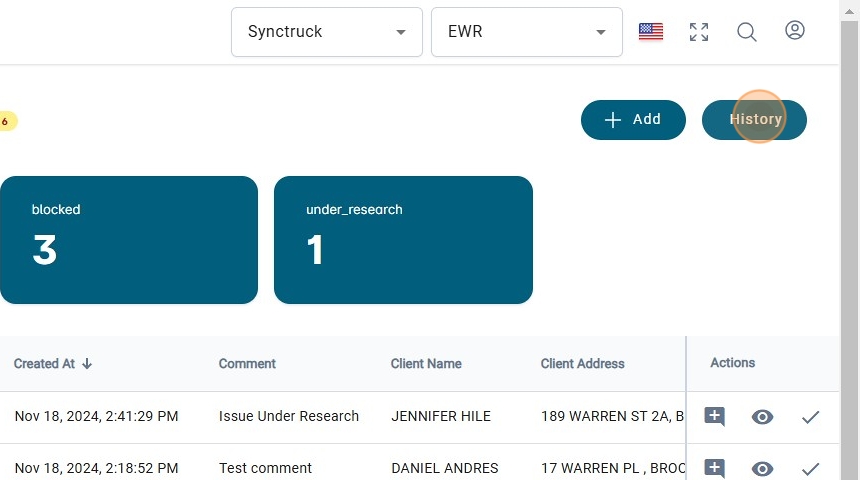The width and height of the screenshot is (860, 480).
Task: Mark Jennifer Hile row as resolved
Action: click(810, 417)
